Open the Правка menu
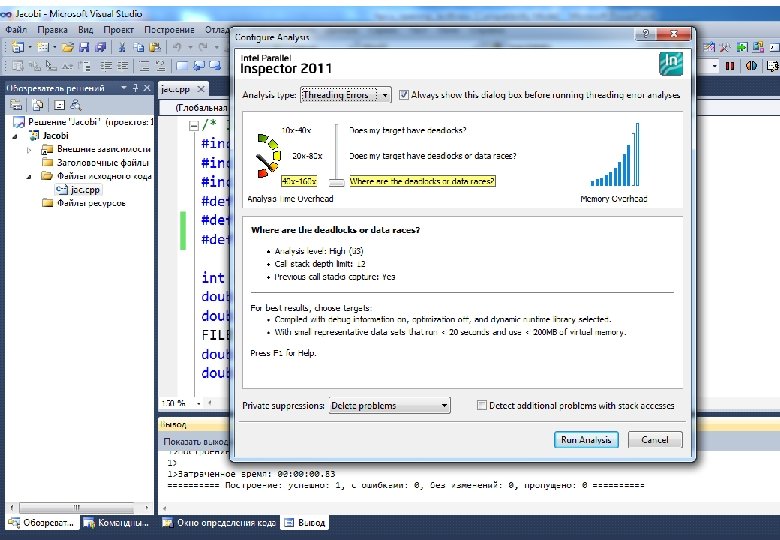This screenshot has width=780, height=540. (x=52, y=30)
